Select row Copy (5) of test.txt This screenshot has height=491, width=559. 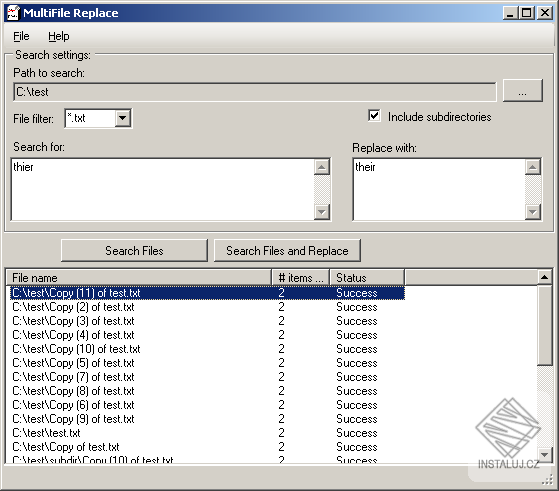pos(207,363)
